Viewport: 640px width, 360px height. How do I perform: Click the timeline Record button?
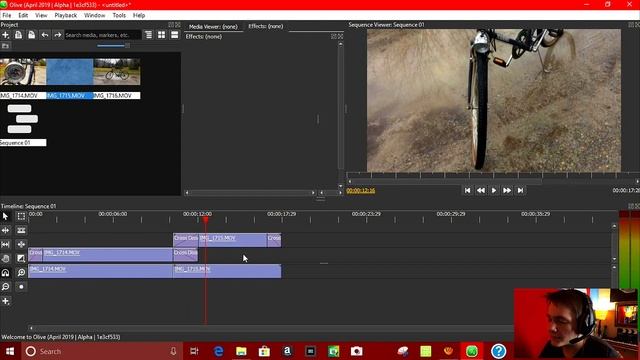click(x=21, y=287)
